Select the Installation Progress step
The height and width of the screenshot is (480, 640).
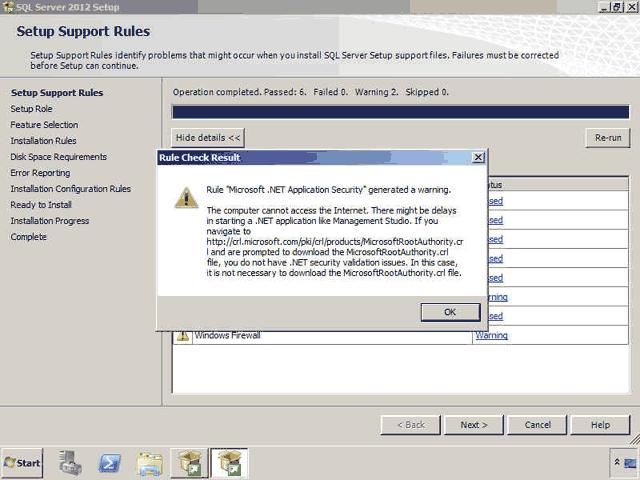[x=50, y=221]
